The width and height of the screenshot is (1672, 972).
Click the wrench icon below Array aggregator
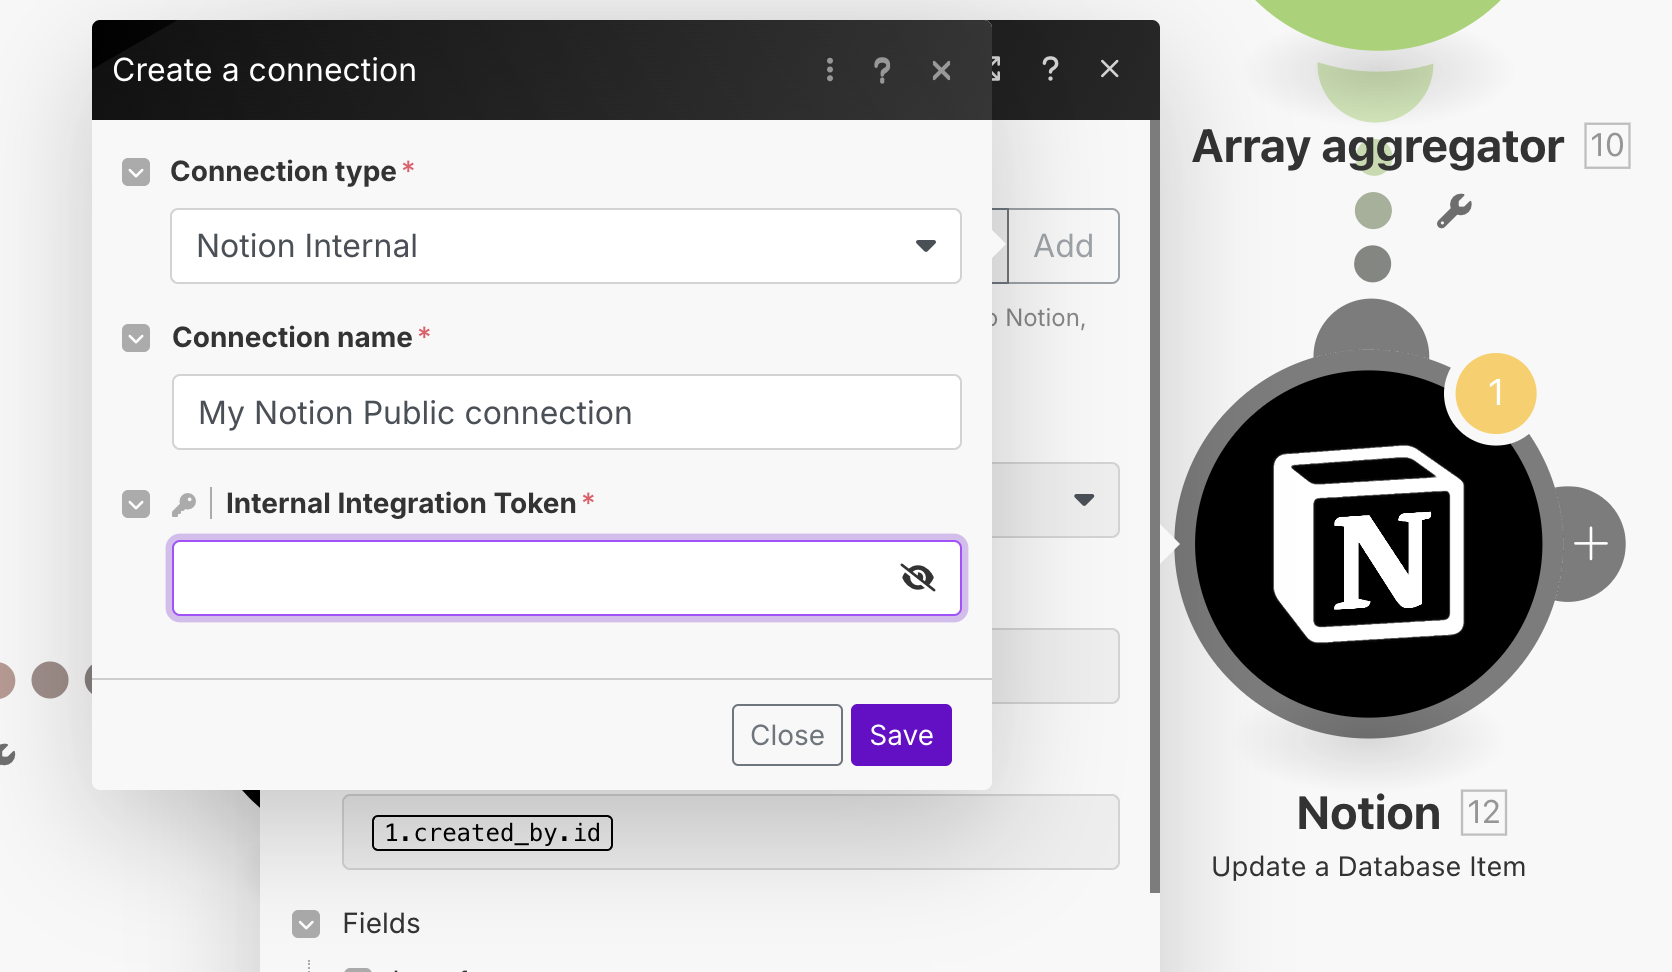[1454, 211]
